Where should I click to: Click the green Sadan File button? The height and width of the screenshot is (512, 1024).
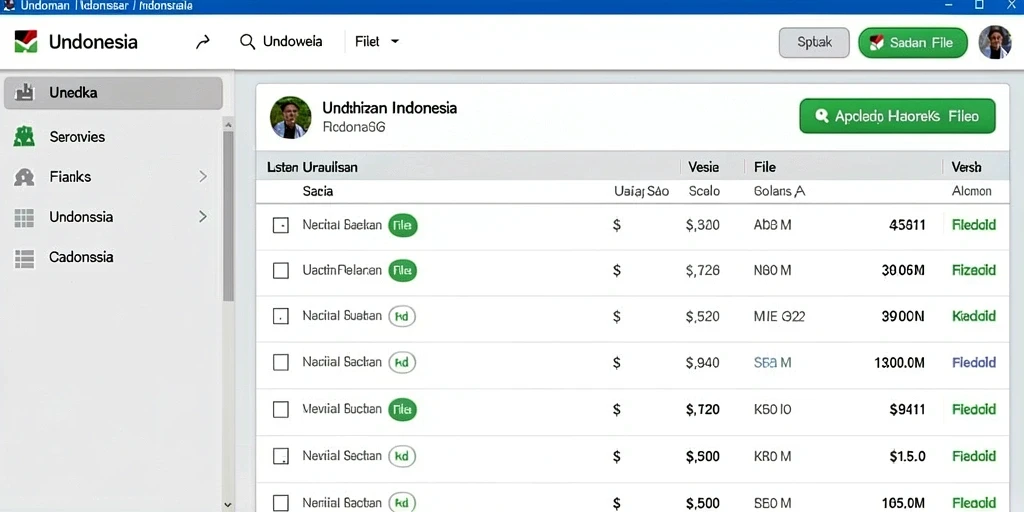click(x=912, y=43)
